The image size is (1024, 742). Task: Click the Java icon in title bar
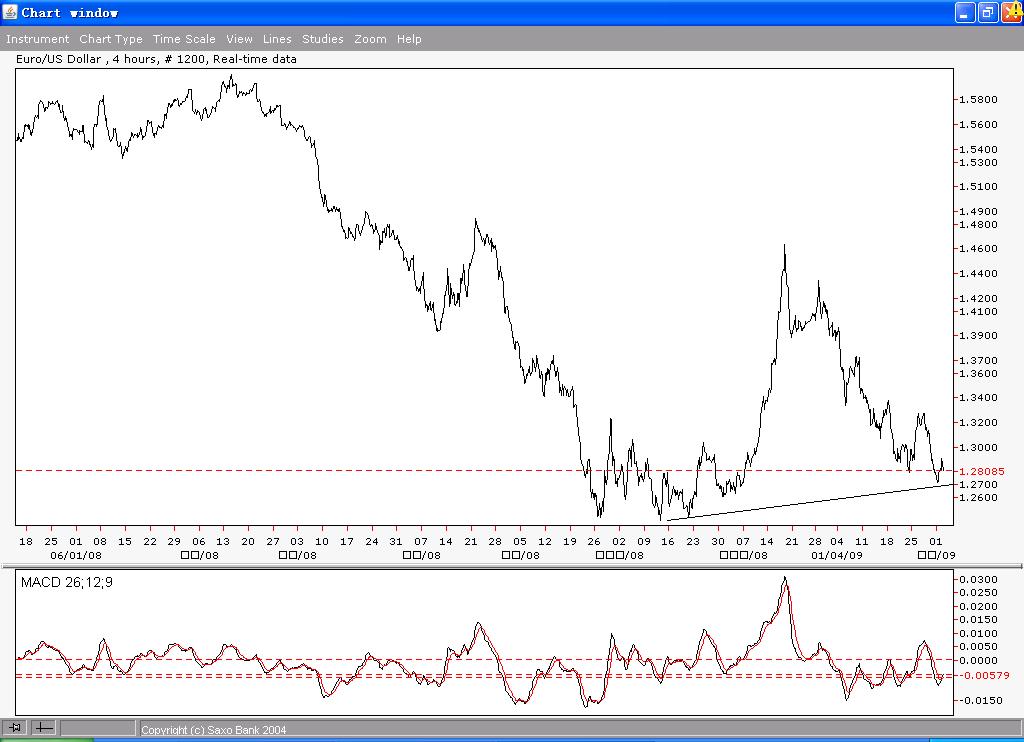[10, 12]
